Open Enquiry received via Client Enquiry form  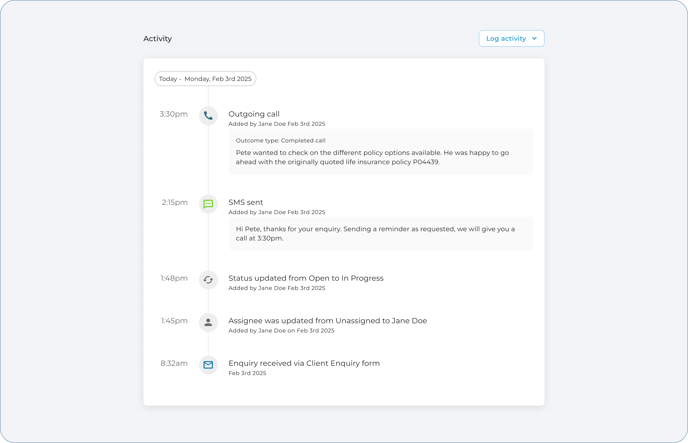pos(304,363)
